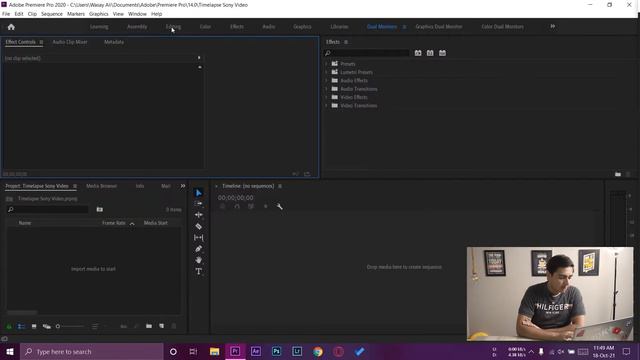Sort by Frame Rate column header
This screenshot has height=360, width=640.
[x=114, y=223]
